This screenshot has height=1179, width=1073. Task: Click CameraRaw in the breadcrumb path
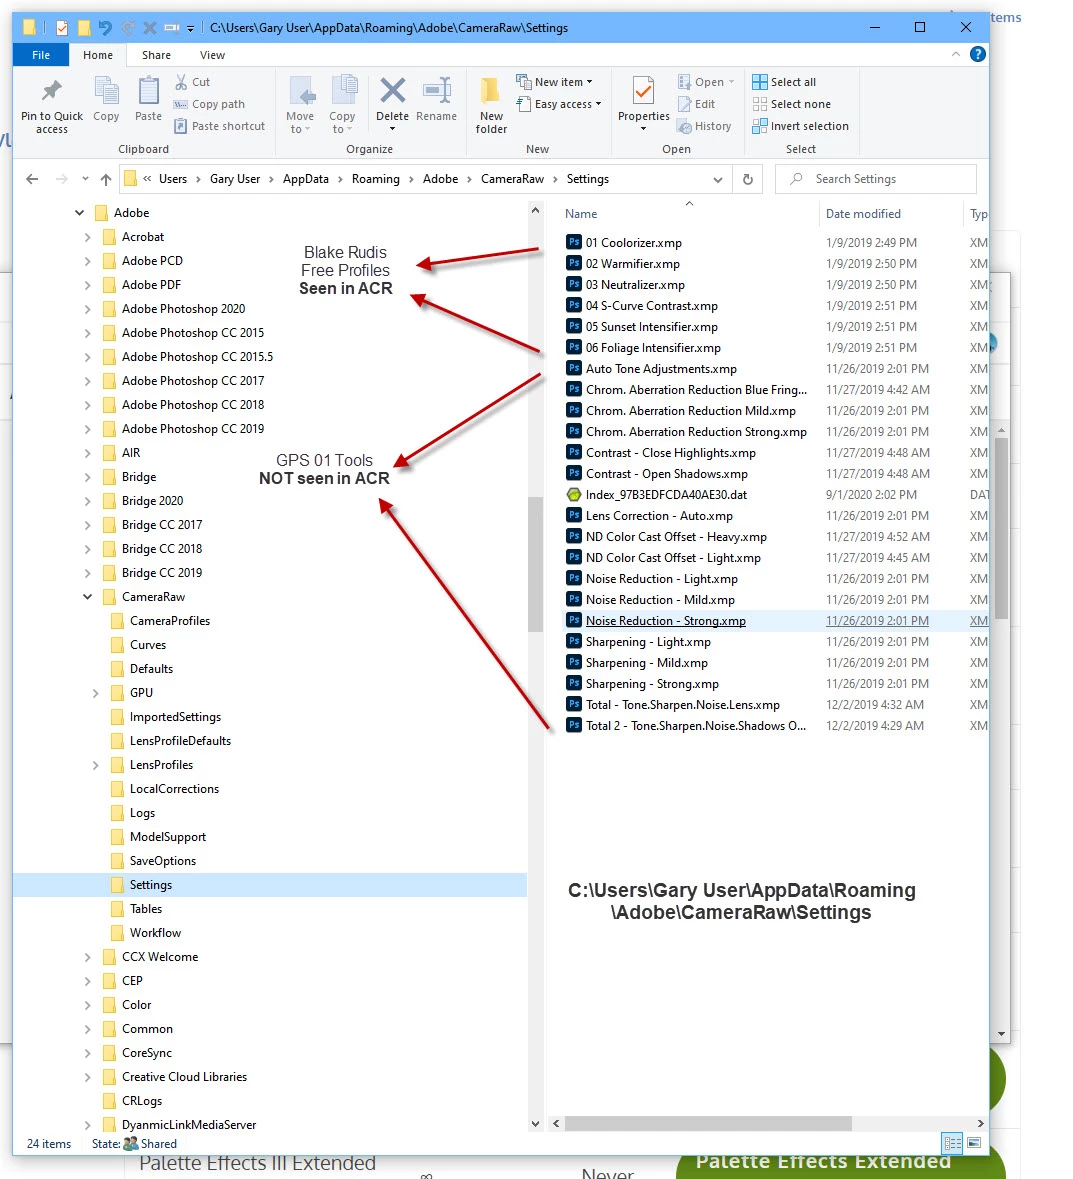click(512, 179)
